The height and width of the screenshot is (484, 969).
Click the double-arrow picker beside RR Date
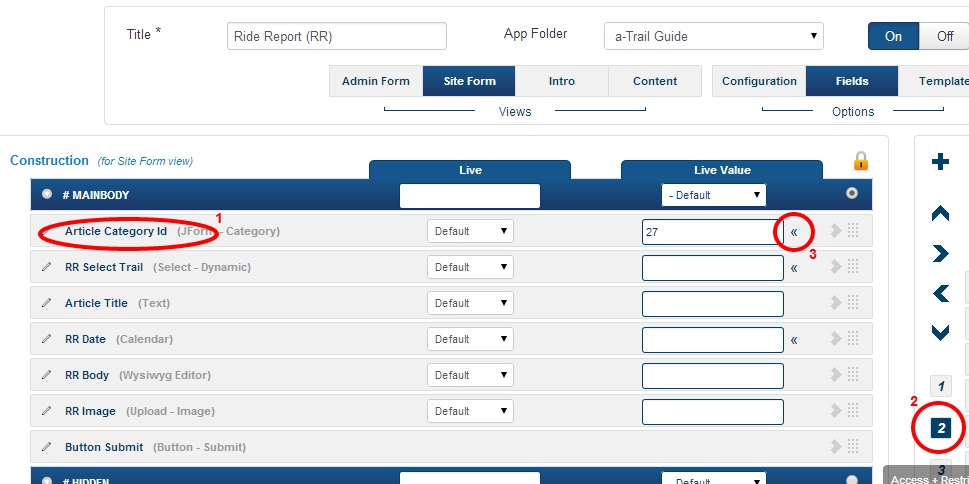tap(794, 340)
